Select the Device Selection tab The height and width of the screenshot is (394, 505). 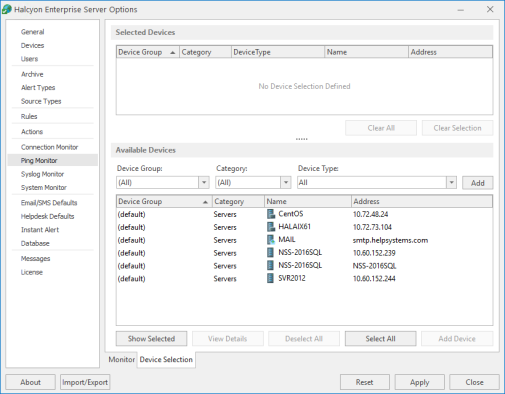(x=166, y=359)
